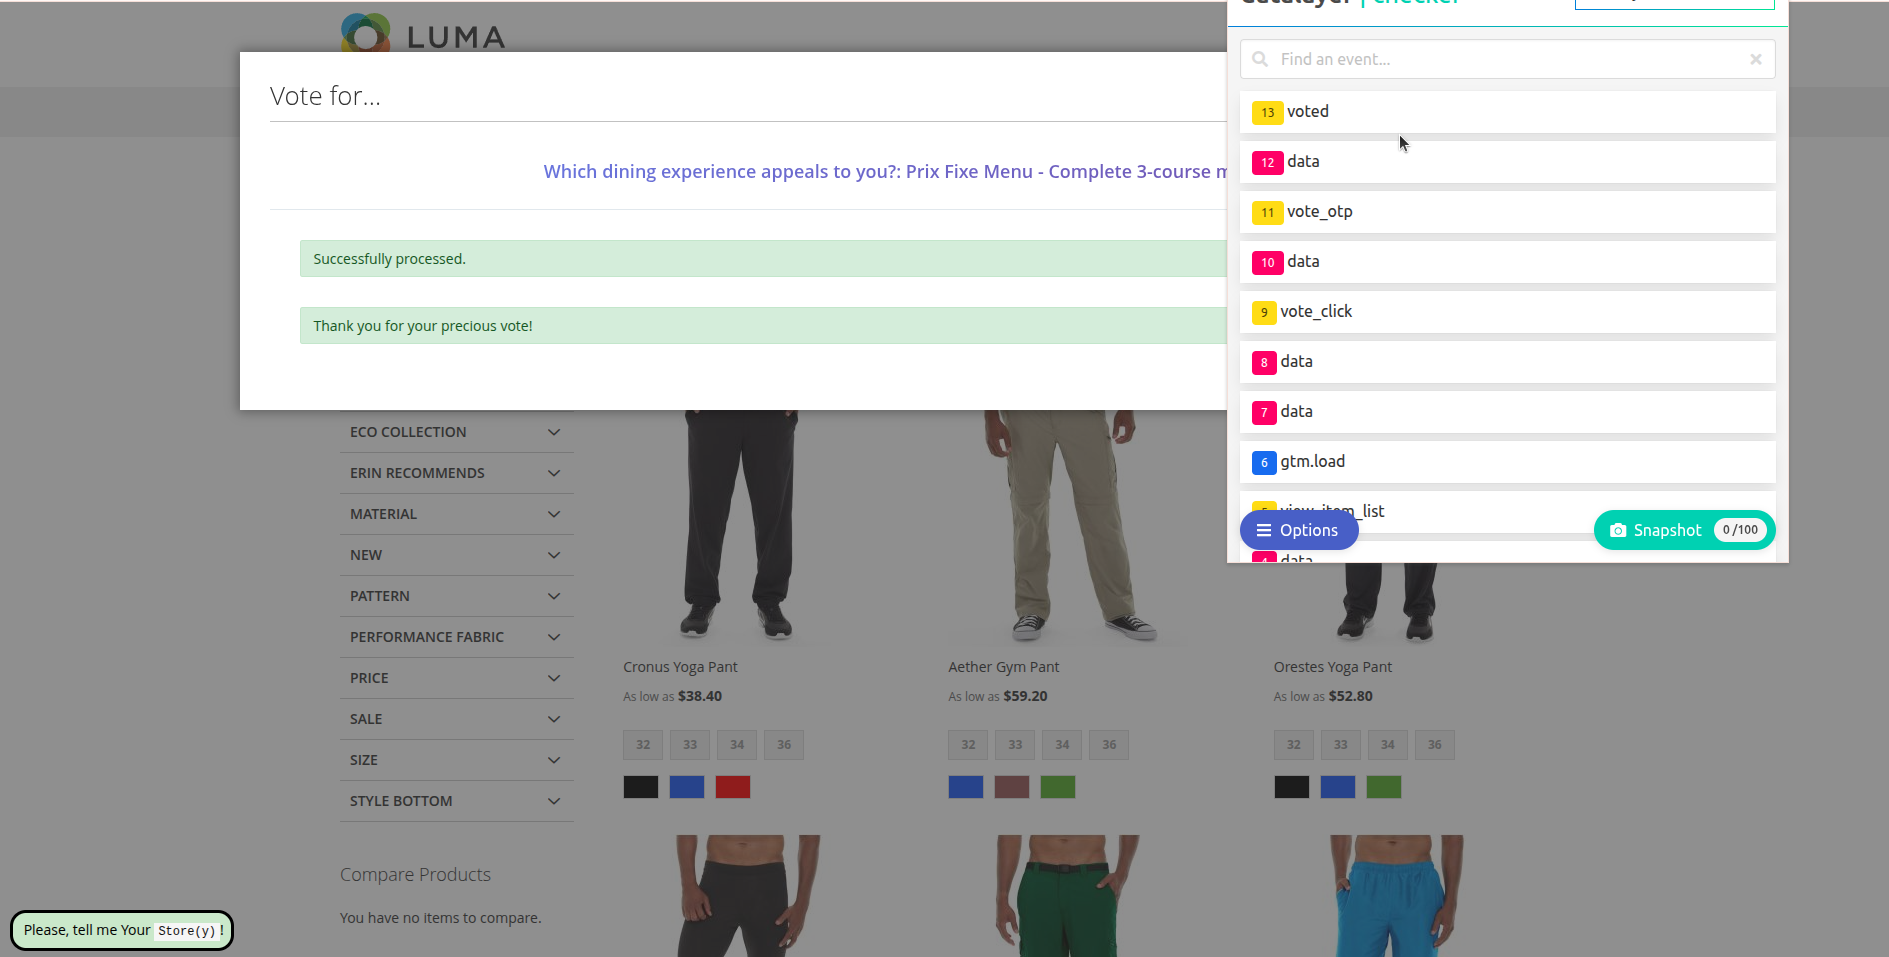The height and width of the screenshot is (957, 1889).
Task: Select size 34 for Aether Gym Pant
Action: point(1062,745)
